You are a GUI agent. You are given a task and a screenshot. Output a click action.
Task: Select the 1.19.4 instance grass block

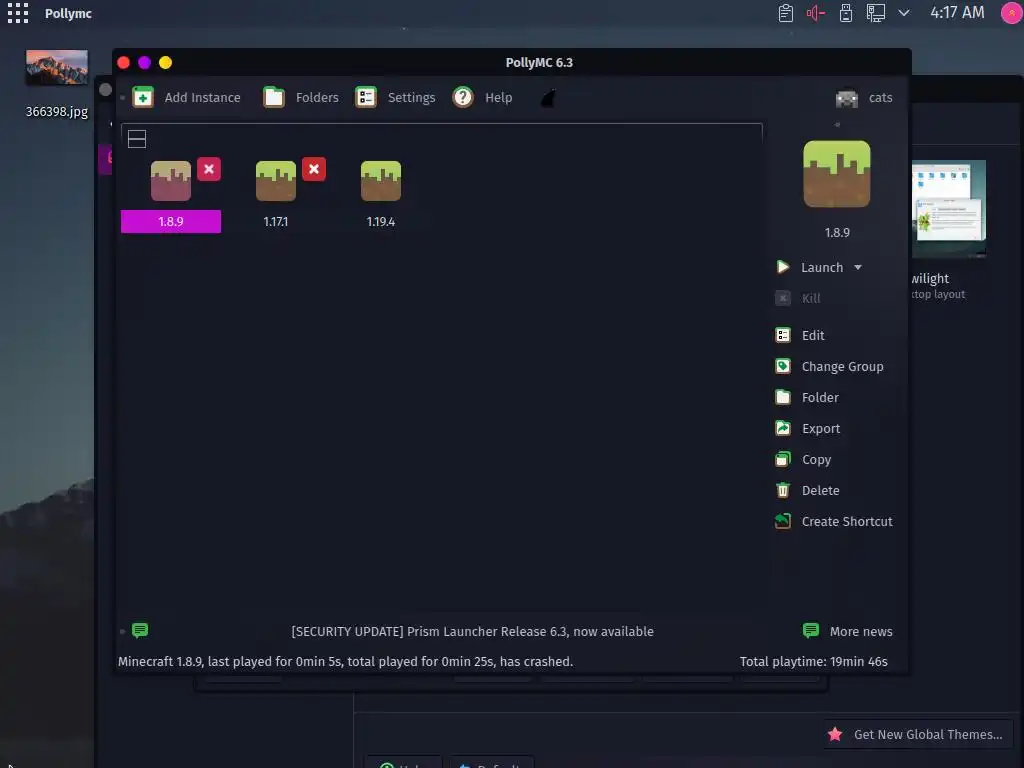(381, 181)
